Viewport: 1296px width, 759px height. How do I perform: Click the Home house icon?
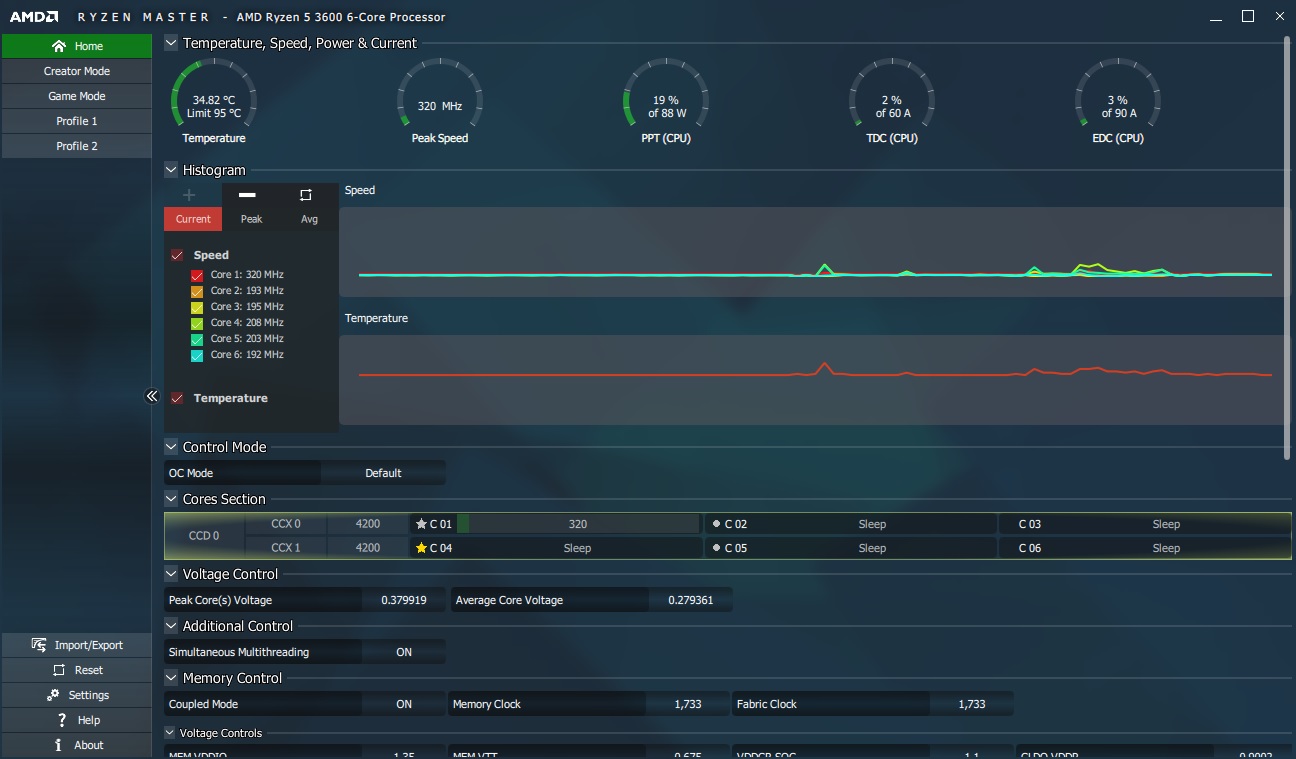click(59, 46)
